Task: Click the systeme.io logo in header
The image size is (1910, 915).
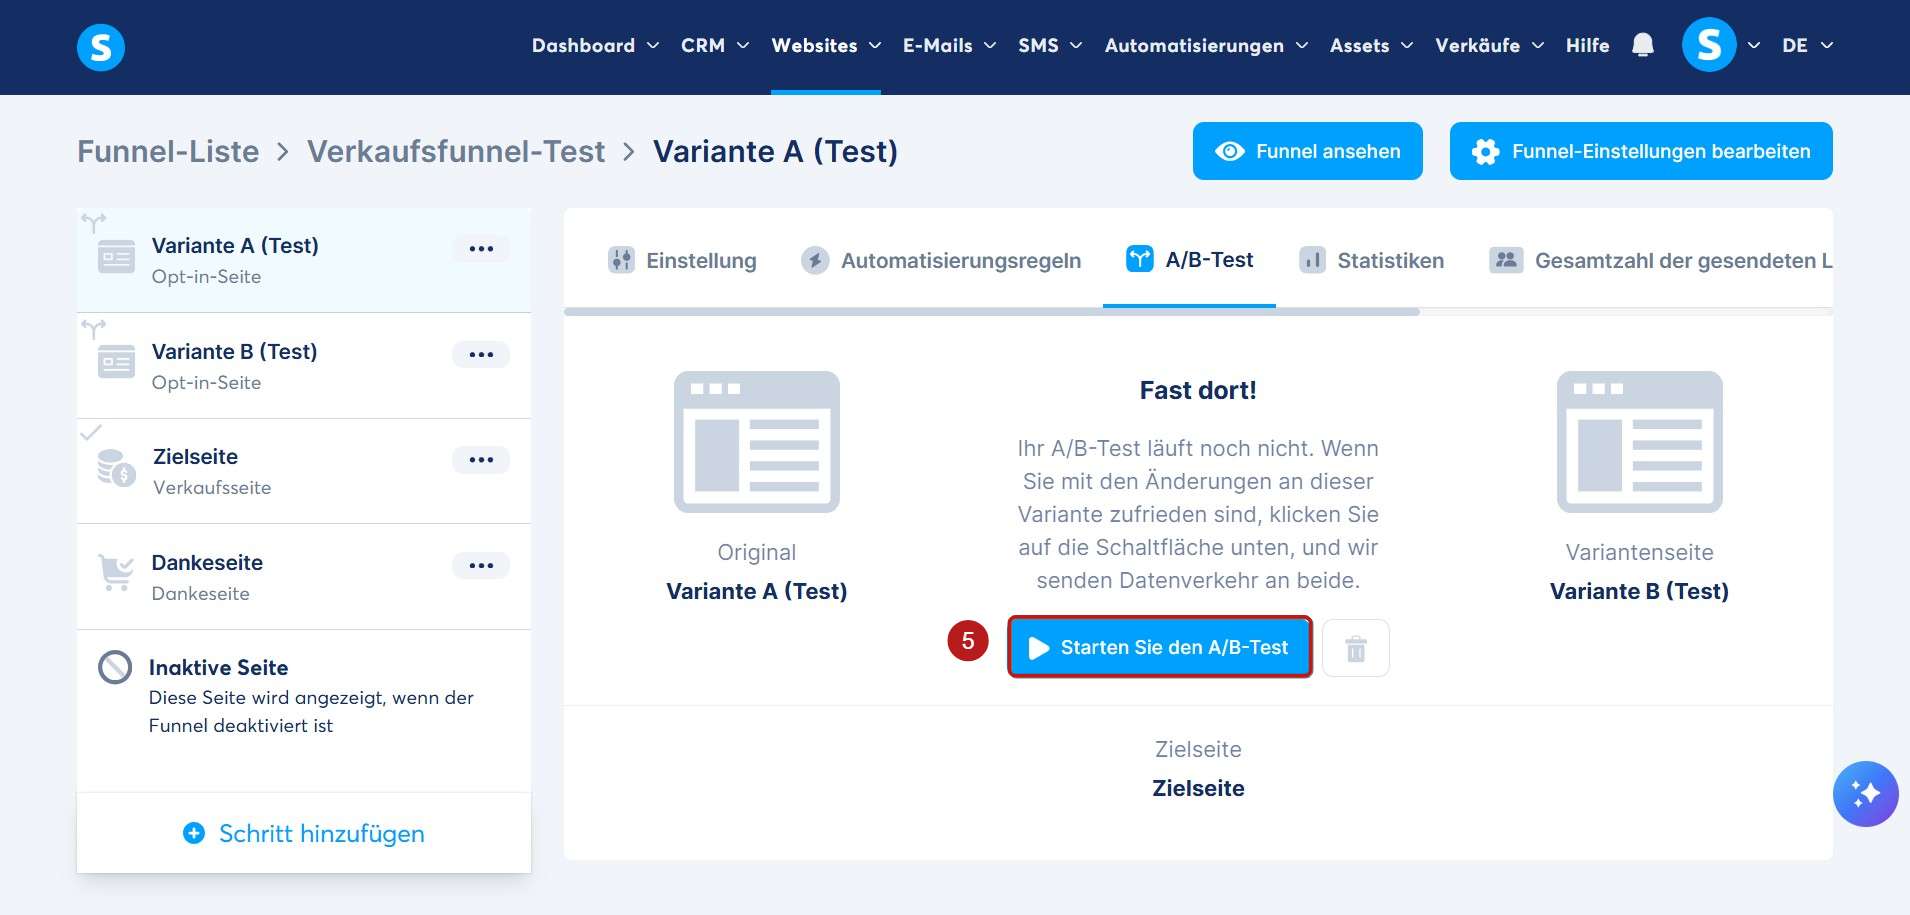Action: 101,47
